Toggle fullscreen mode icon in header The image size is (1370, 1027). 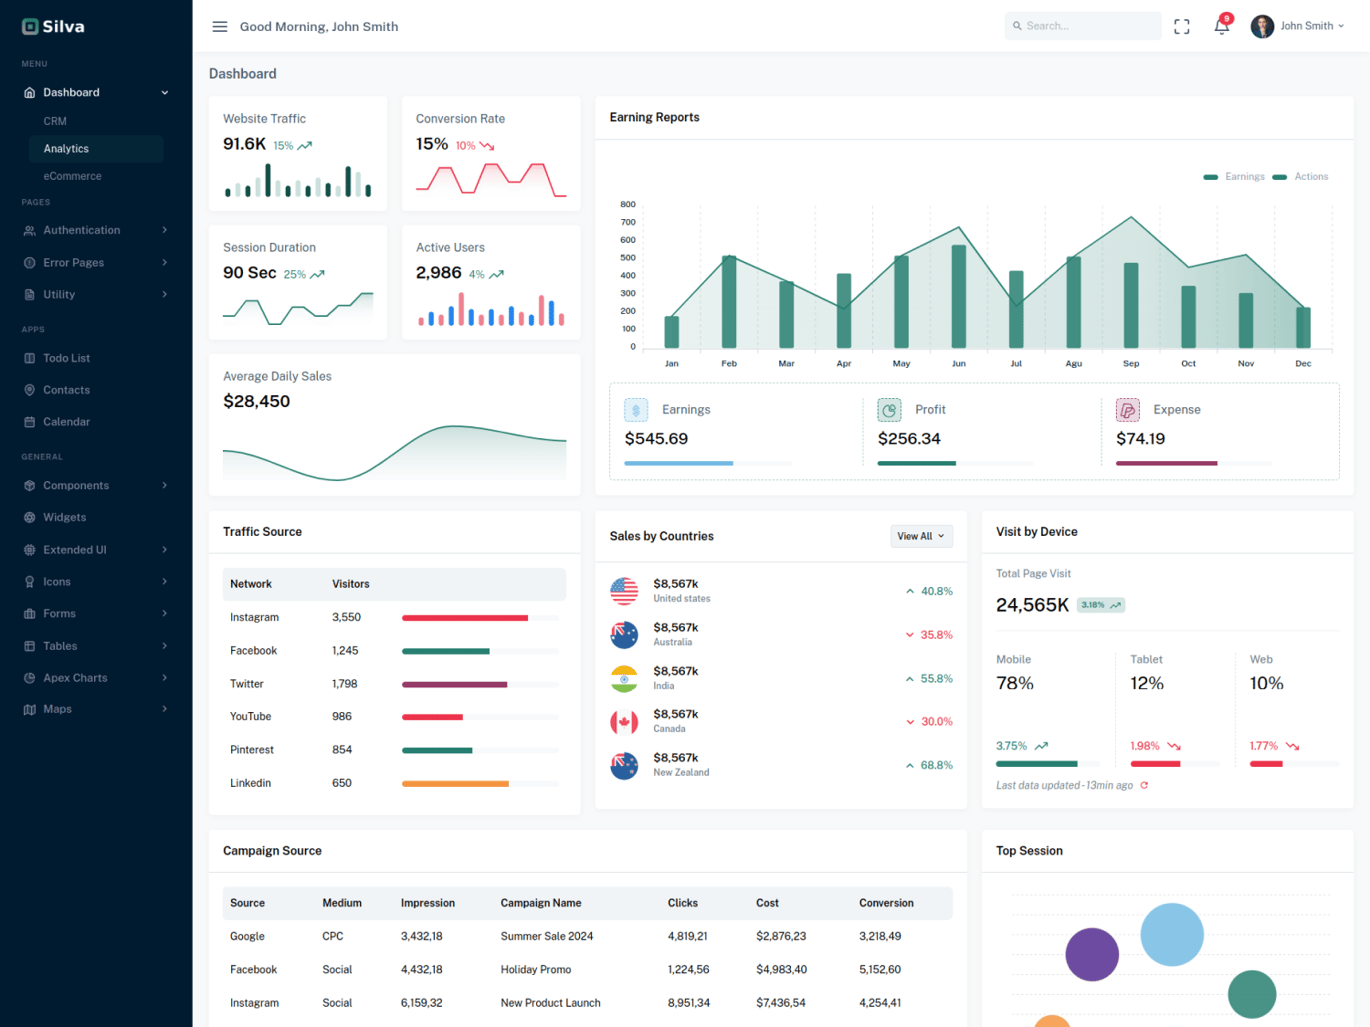click(1182, 27)
